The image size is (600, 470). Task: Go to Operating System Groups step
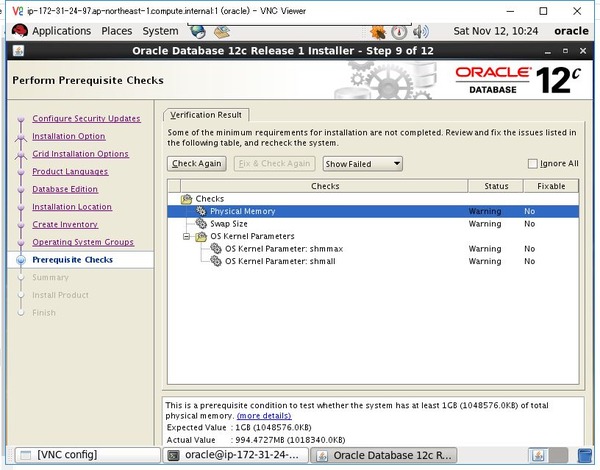[83, 242]
